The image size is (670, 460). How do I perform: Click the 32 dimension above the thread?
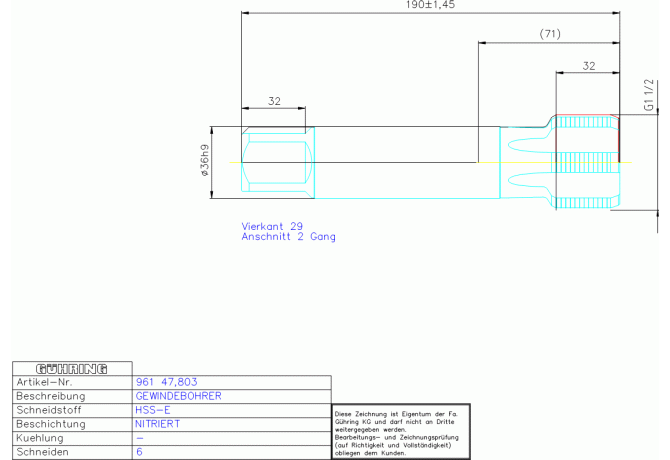point(589,66)
